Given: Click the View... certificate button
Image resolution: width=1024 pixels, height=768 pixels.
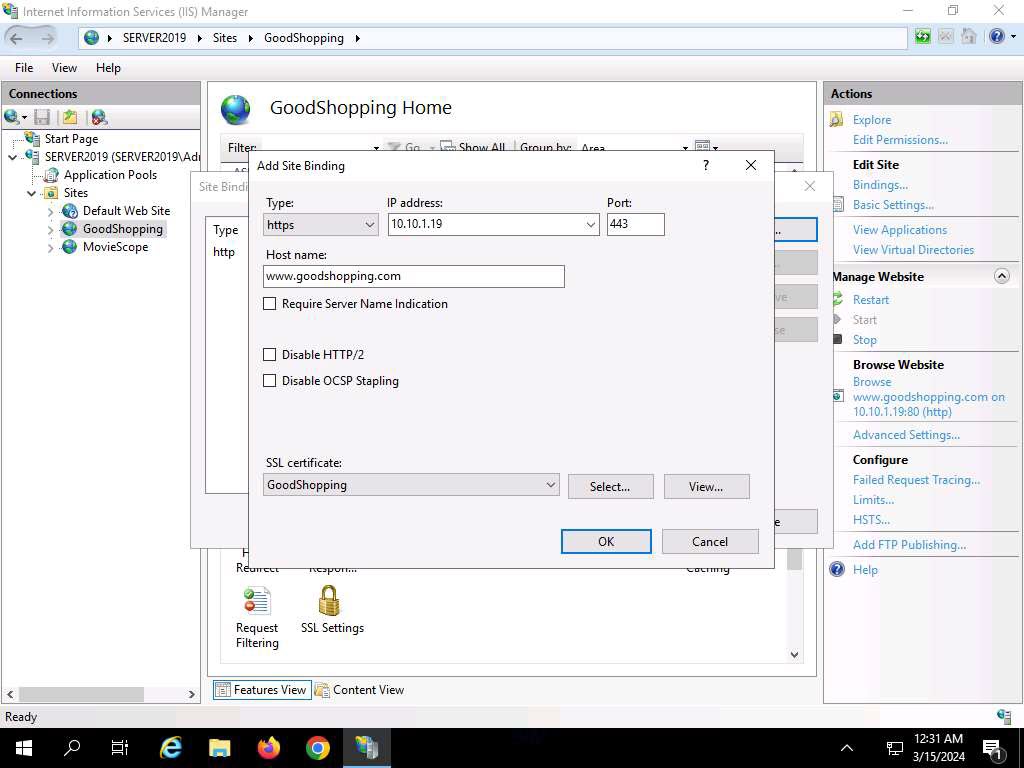Looking at the screenshot, I should (x=706, y=487).
